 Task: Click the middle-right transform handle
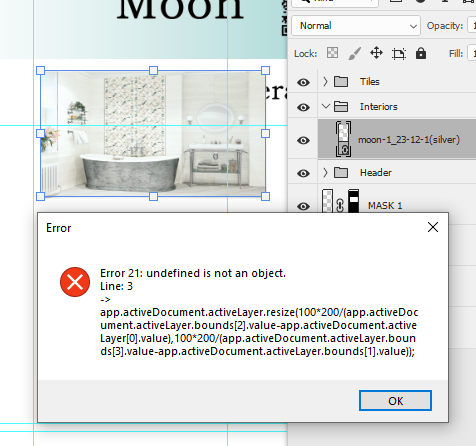[265, 133]
